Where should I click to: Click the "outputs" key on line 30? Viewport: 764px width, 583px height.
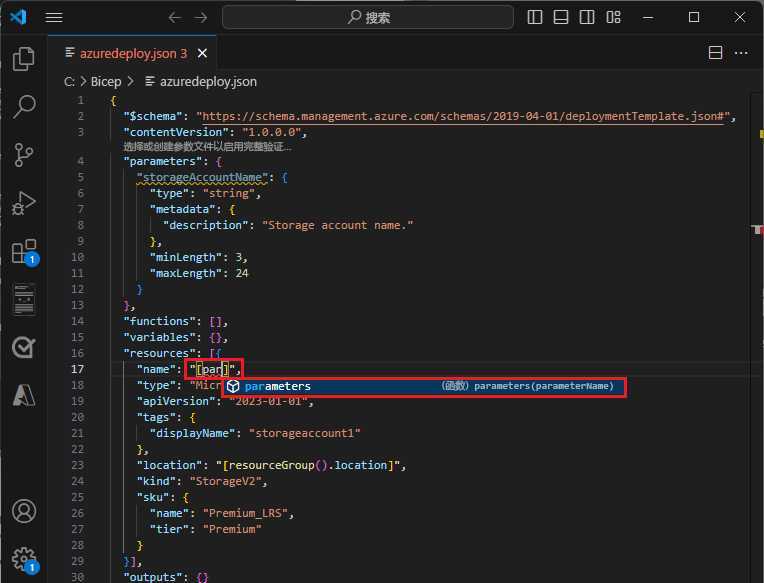point(153,577)
